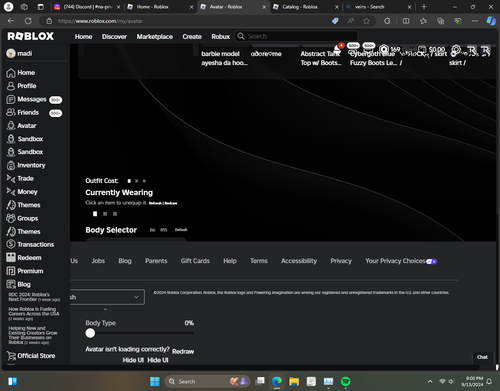Open the Gift Cards footer link
This screenshot has height=391, width=500.
pos(195,261)
